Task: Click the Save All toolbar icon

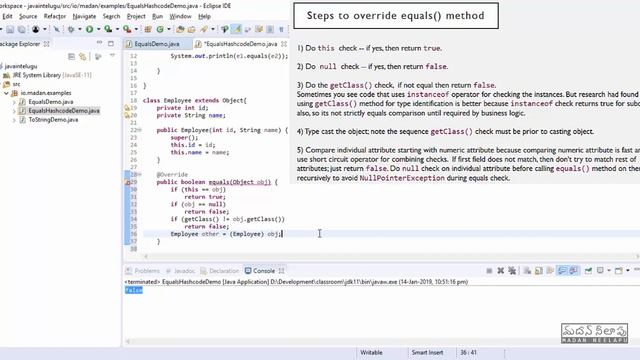Action: pos(22,29)
